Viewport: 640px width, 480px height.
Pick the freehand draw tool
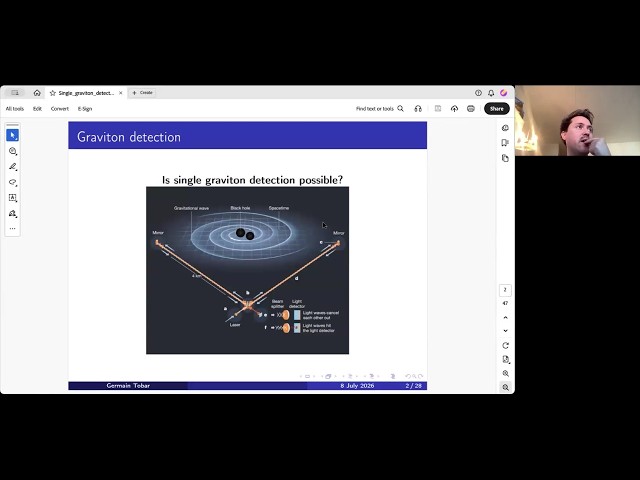click(x=12, y=182)
